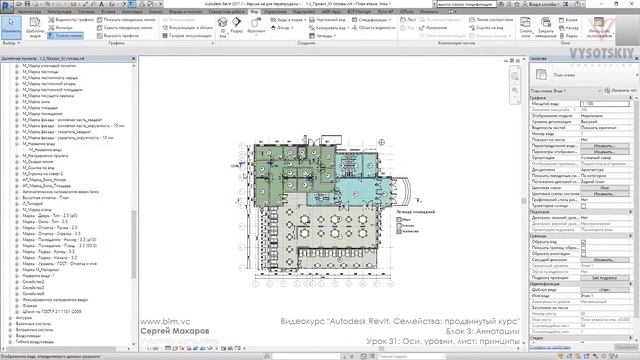The width and height of the screenshot is (640, 360).
Task: Open Visibility/Graphics (Видимость/графика) dialog
Action: coord(71,20)
